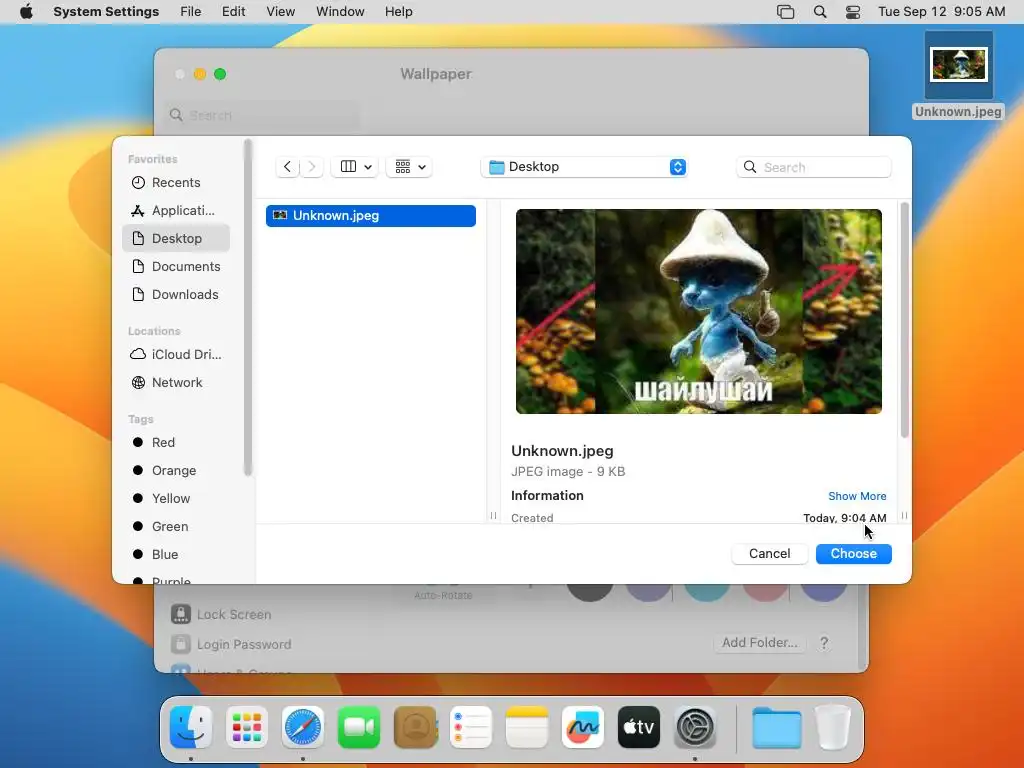1024x768 pixels.
Task: Open Apple TV from the Dock
Action: click(639, 727)
